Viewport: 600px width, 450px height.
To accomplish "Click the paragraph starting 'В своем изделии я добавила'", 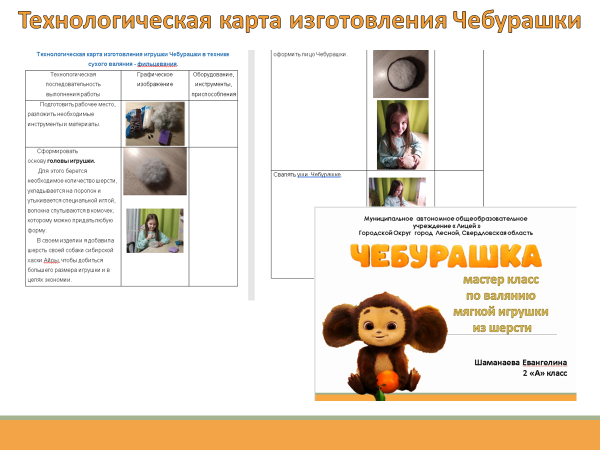I will tap(71, 260).
